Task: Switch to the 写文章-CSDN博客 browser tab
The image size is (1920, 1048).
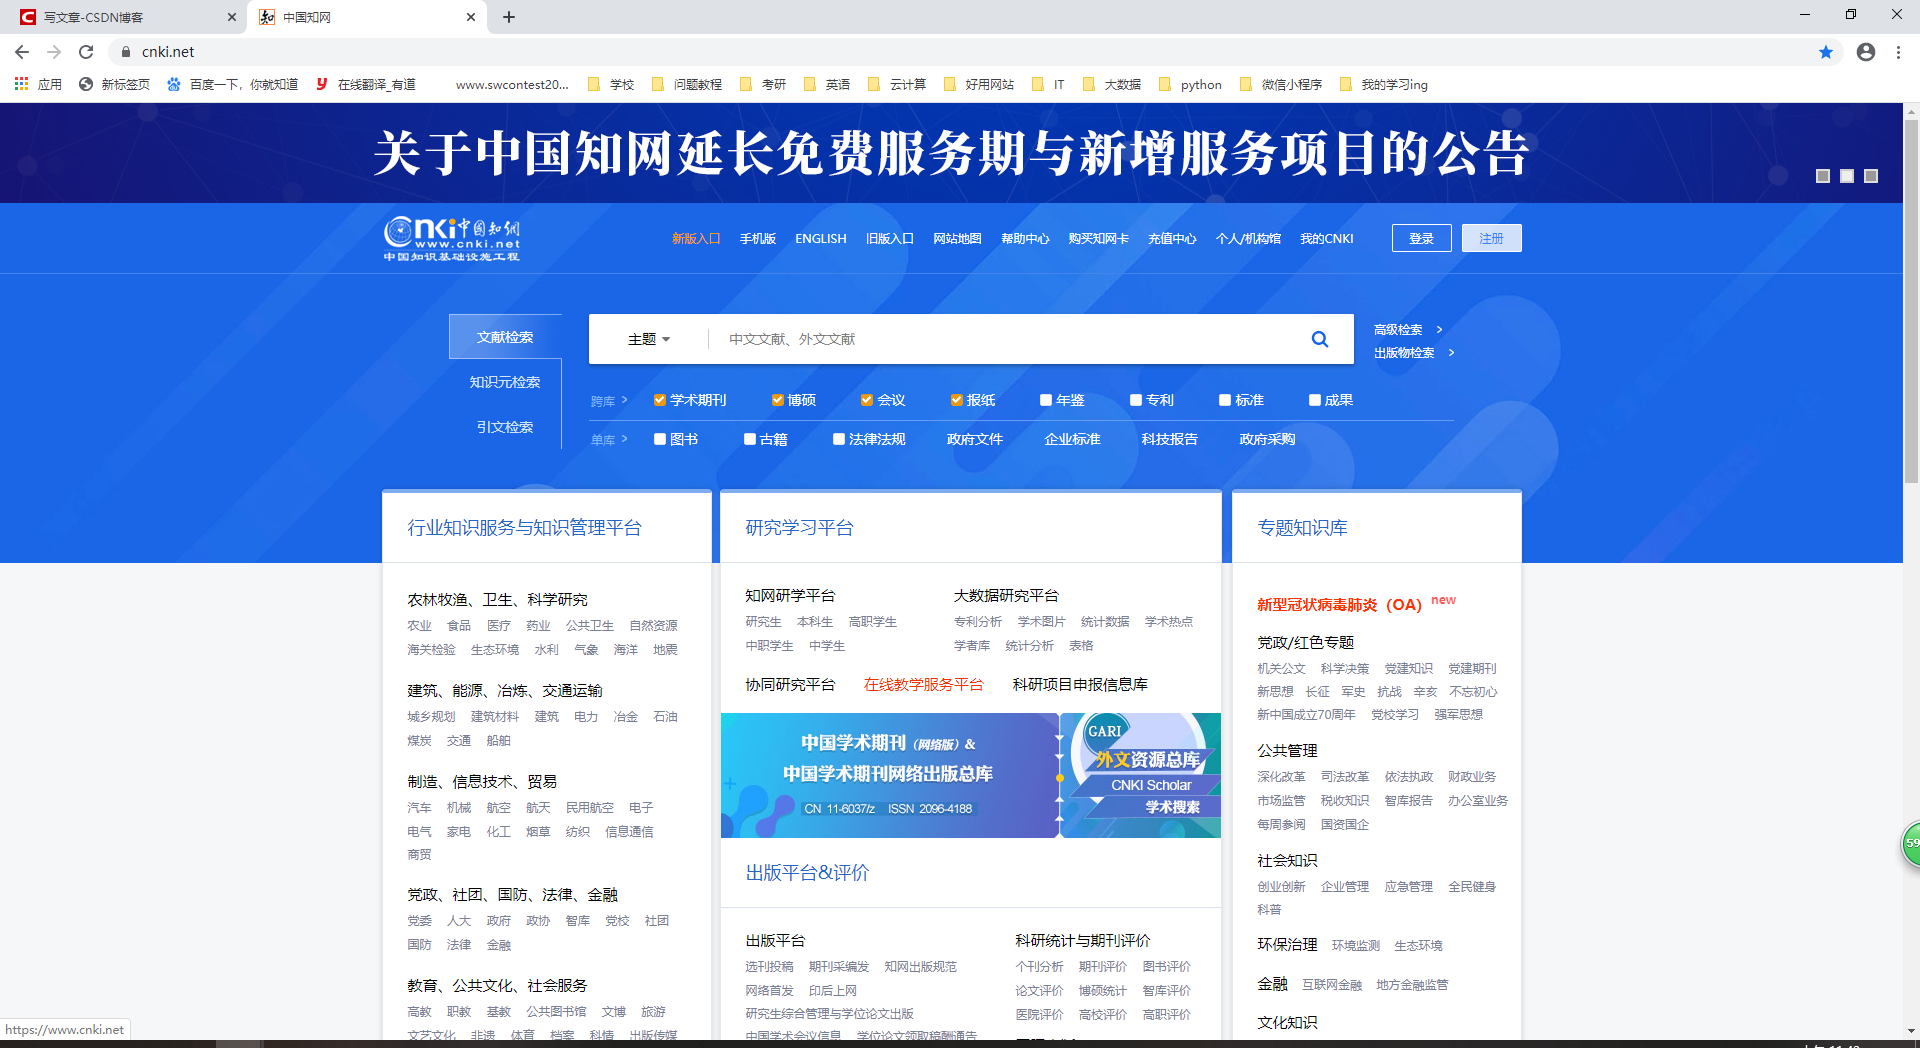Action: 125,17
